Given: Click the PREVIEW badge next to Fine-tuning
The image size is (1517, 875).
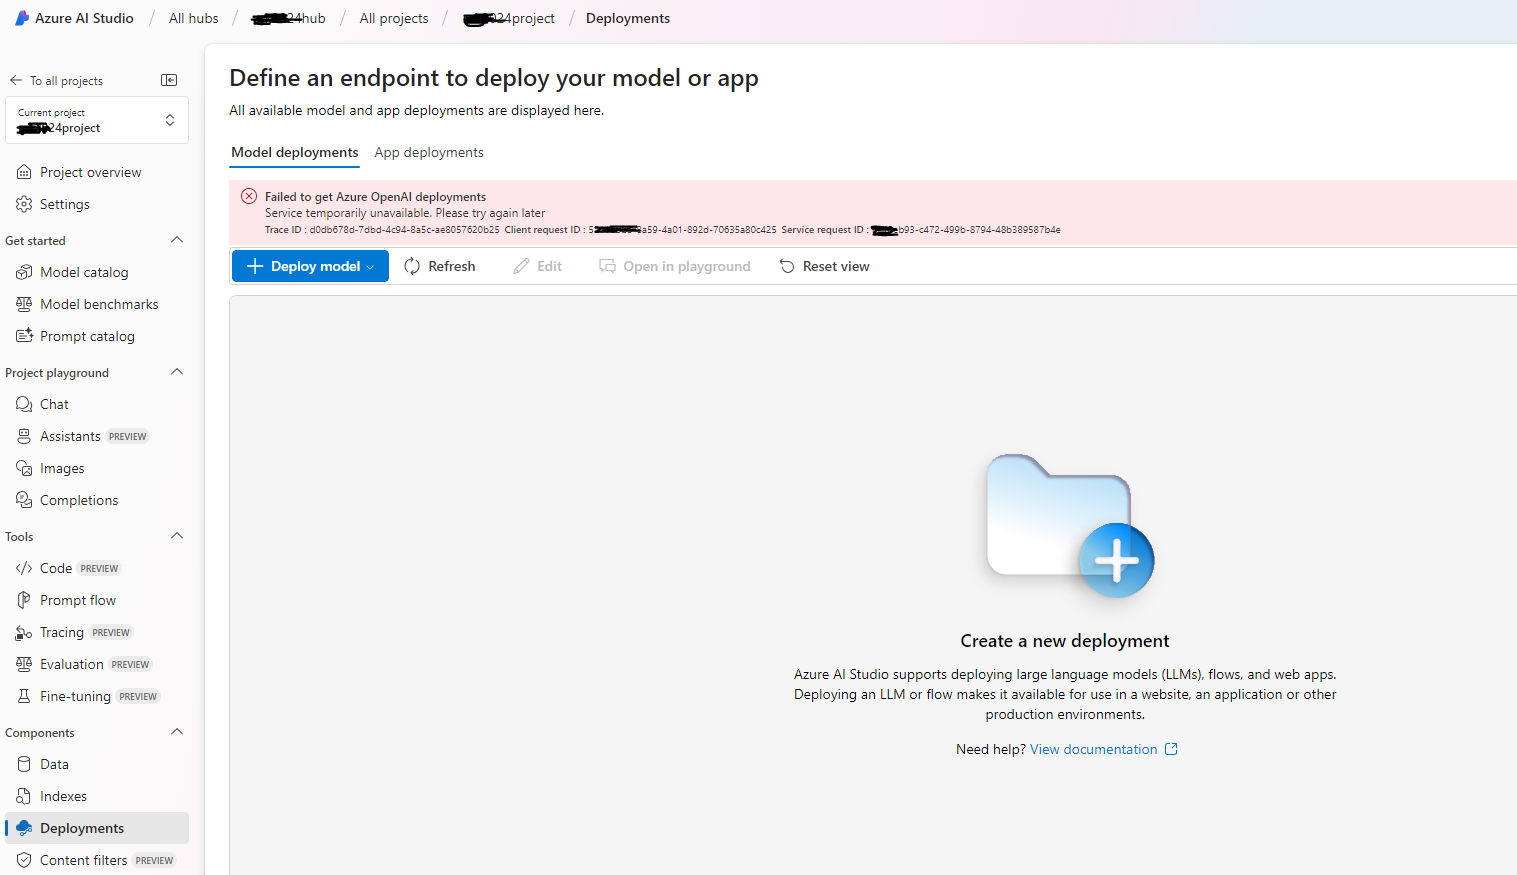Looking at the screenshot, I should click(138, 696).
